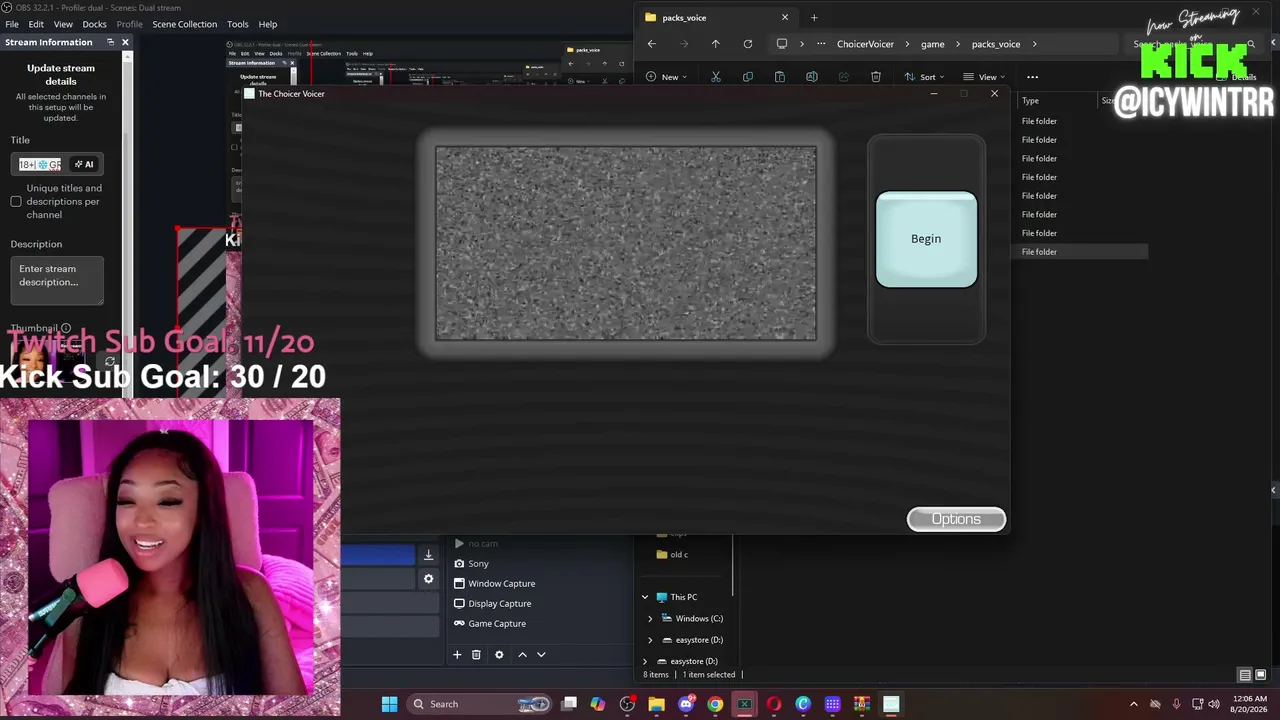Screen dimensions: 1280x720
Task: Expand the easystore (D:) drive under This PC
Action: pyautogui.click(x=650, y=640)
